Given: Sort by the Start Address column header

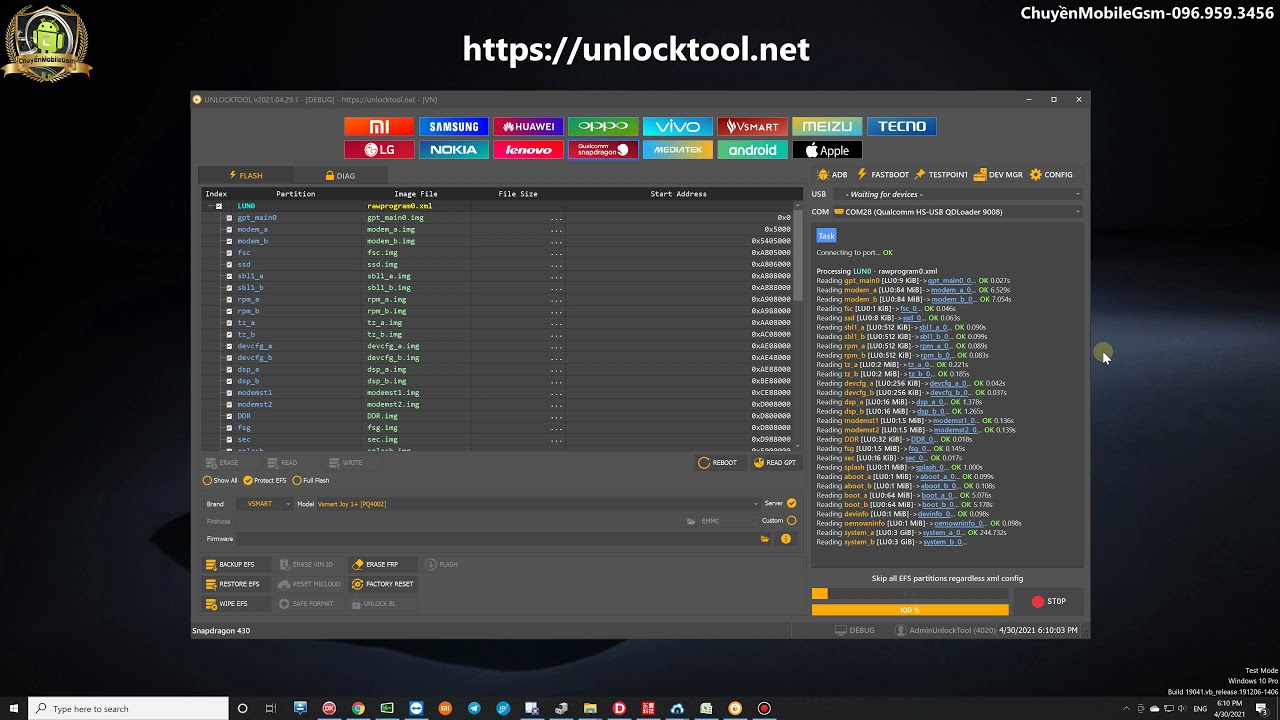Looking at the screenshot, I should click(678, 194).
